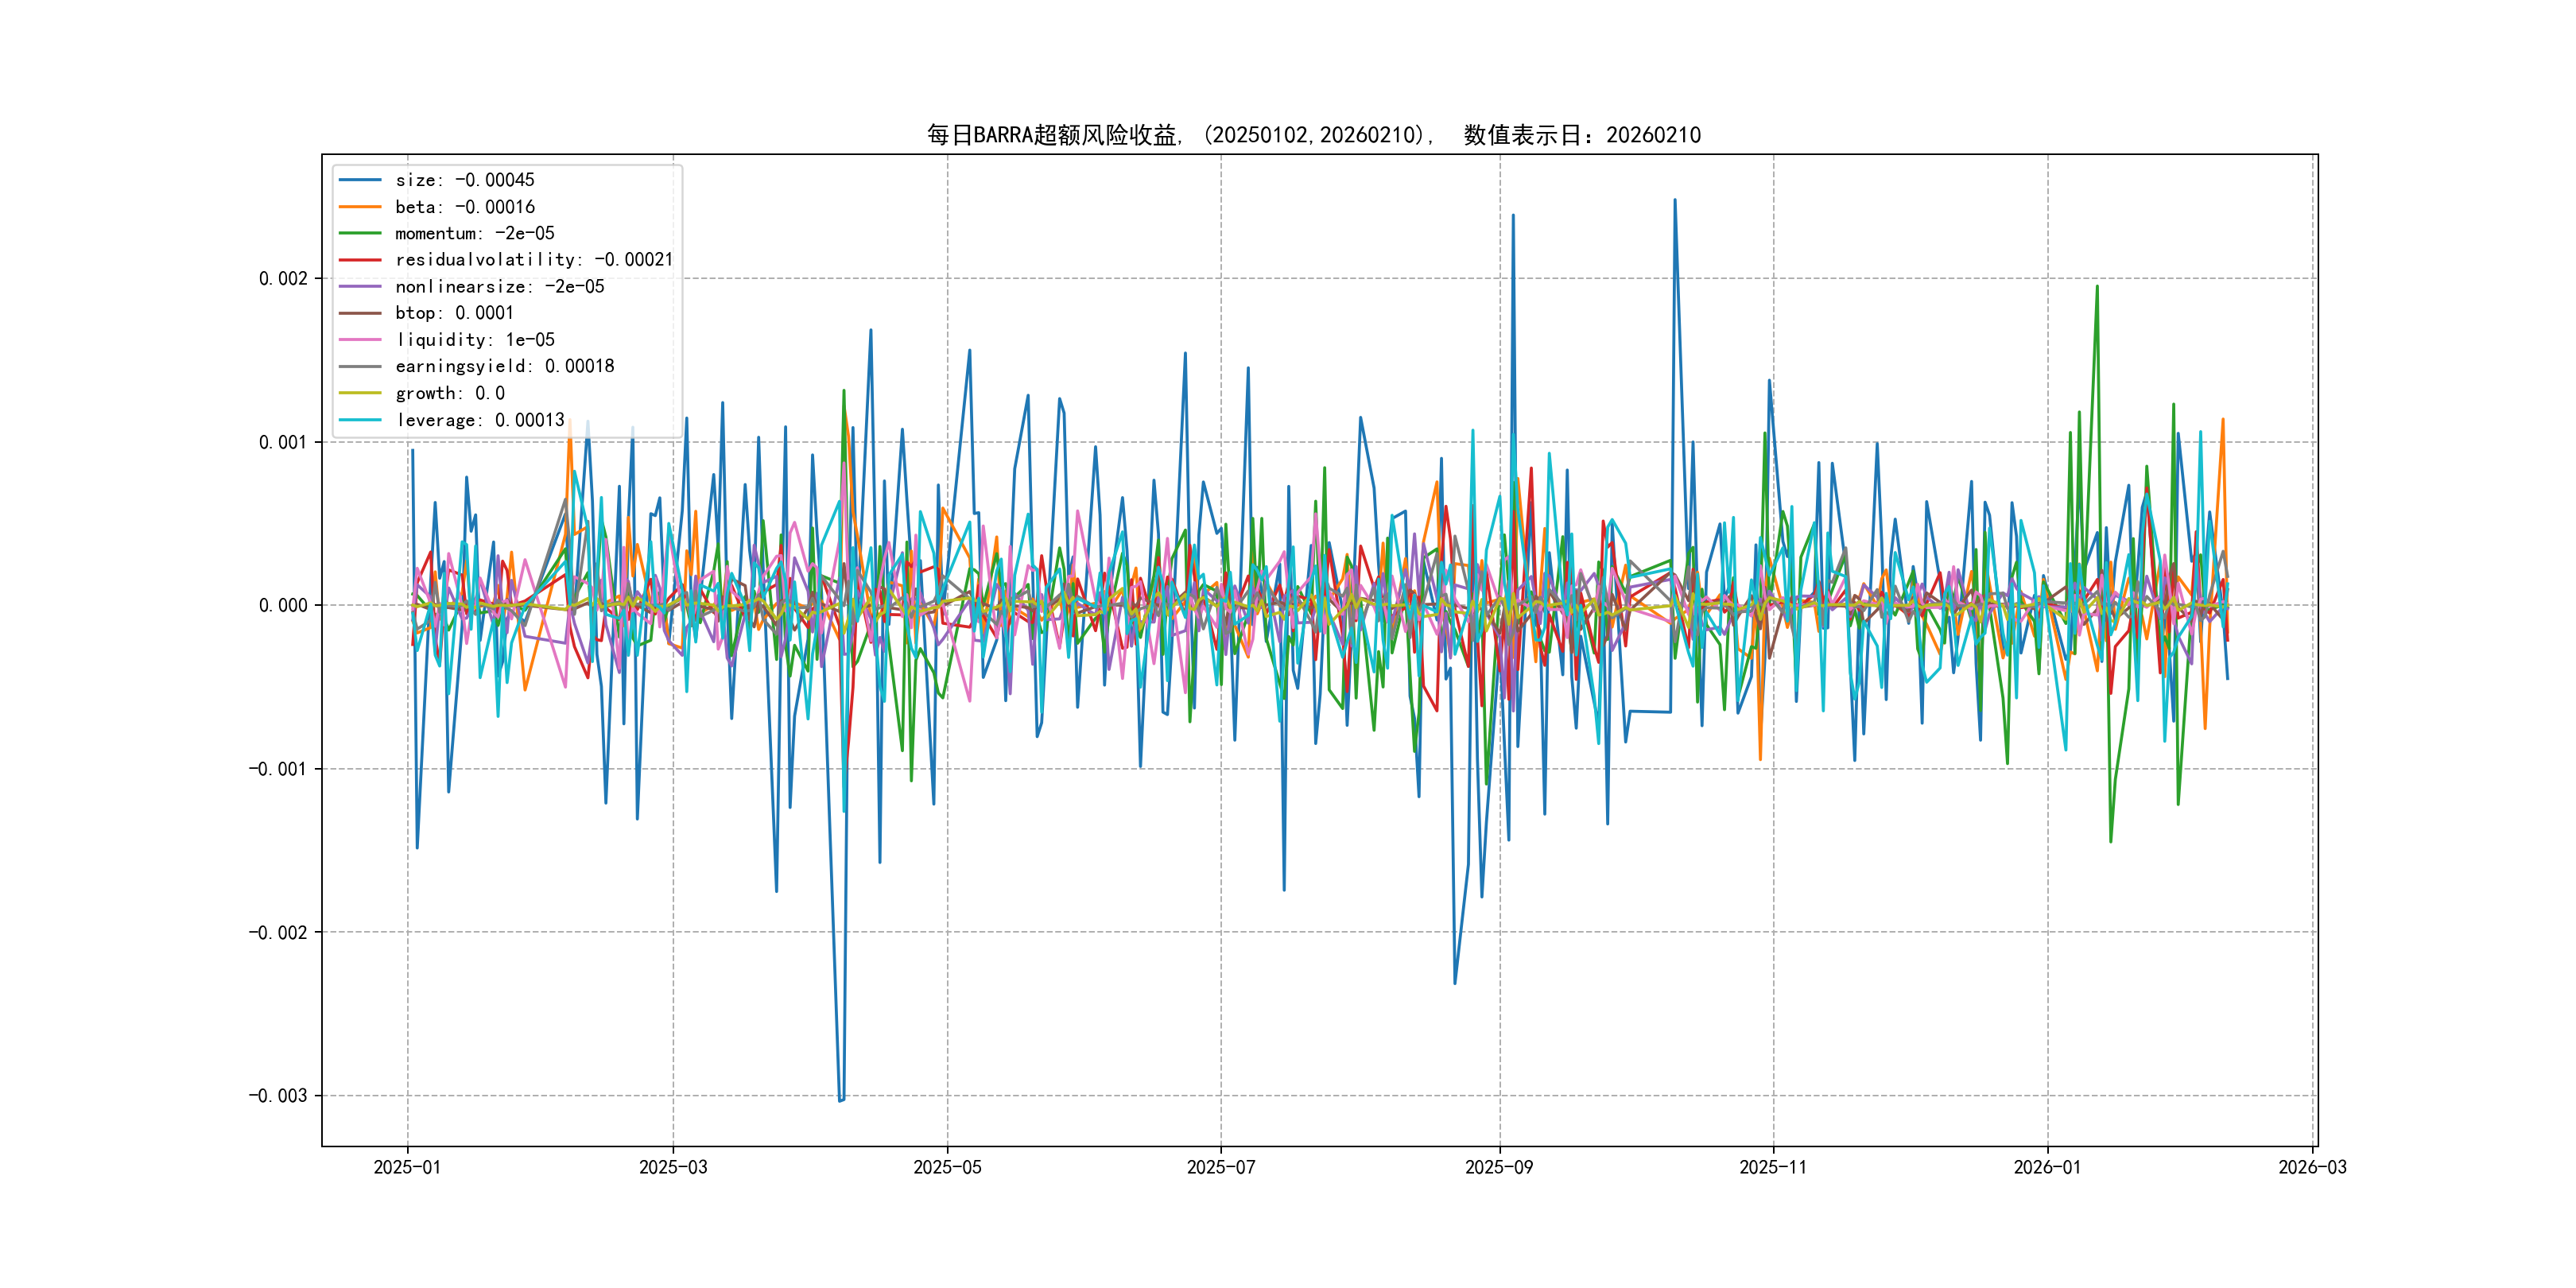Click the -0.001 y-axis tick label

click(278, 769)
